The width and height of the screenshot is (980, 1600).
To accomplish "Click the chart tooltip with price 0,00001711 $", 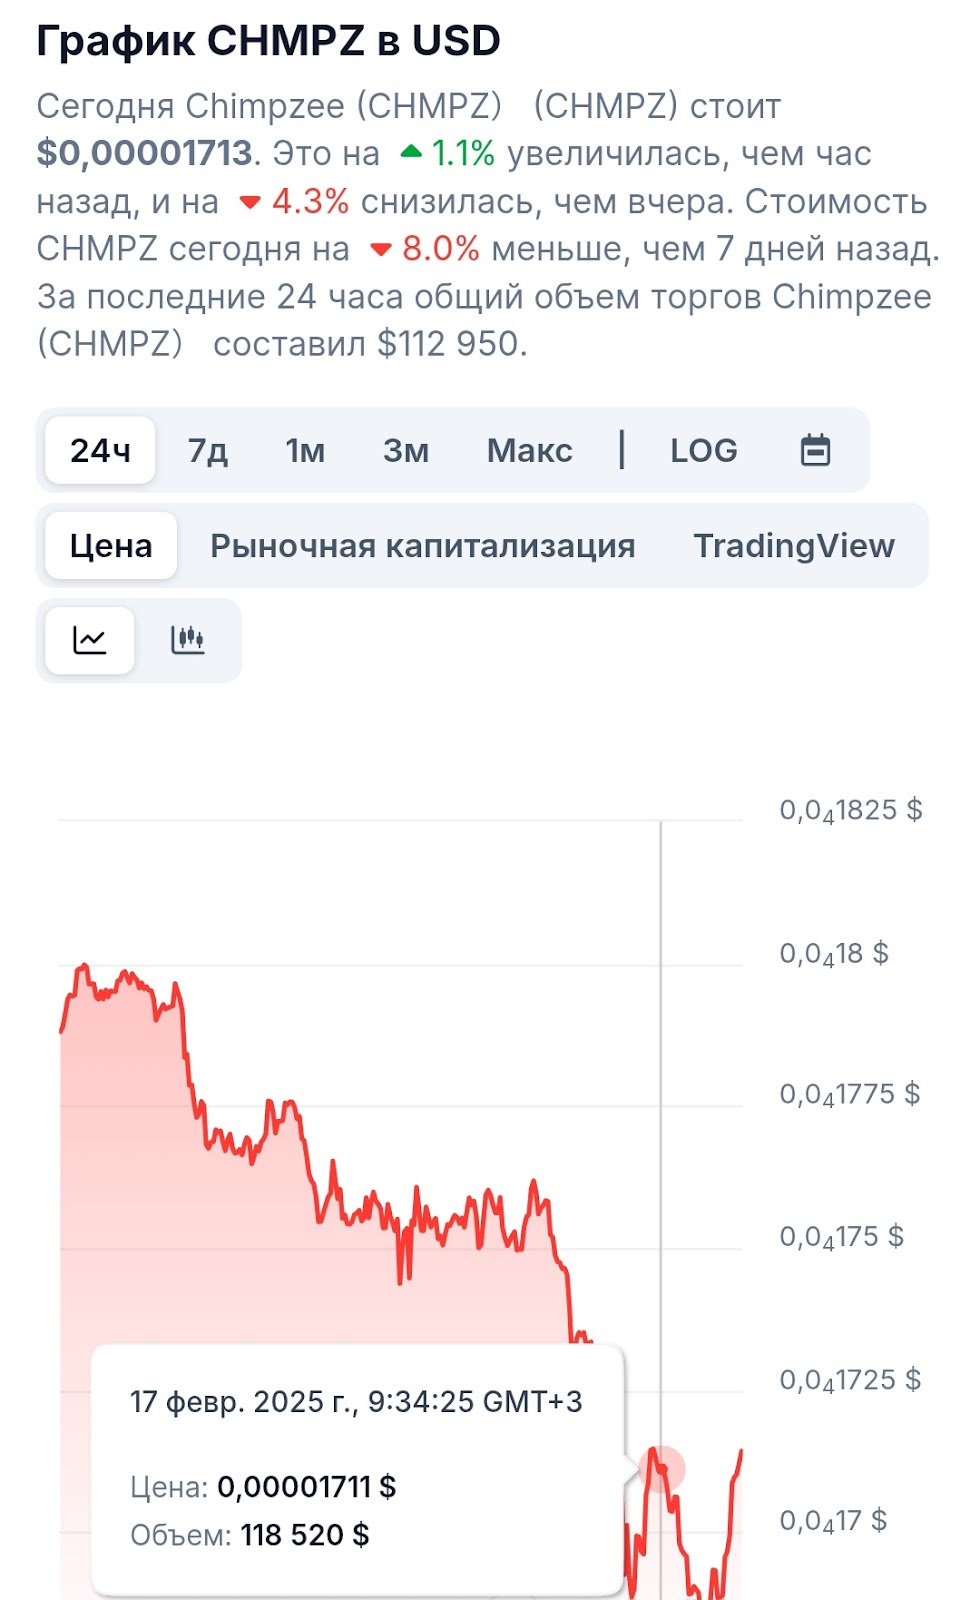I will click(x=358, y=1470).
